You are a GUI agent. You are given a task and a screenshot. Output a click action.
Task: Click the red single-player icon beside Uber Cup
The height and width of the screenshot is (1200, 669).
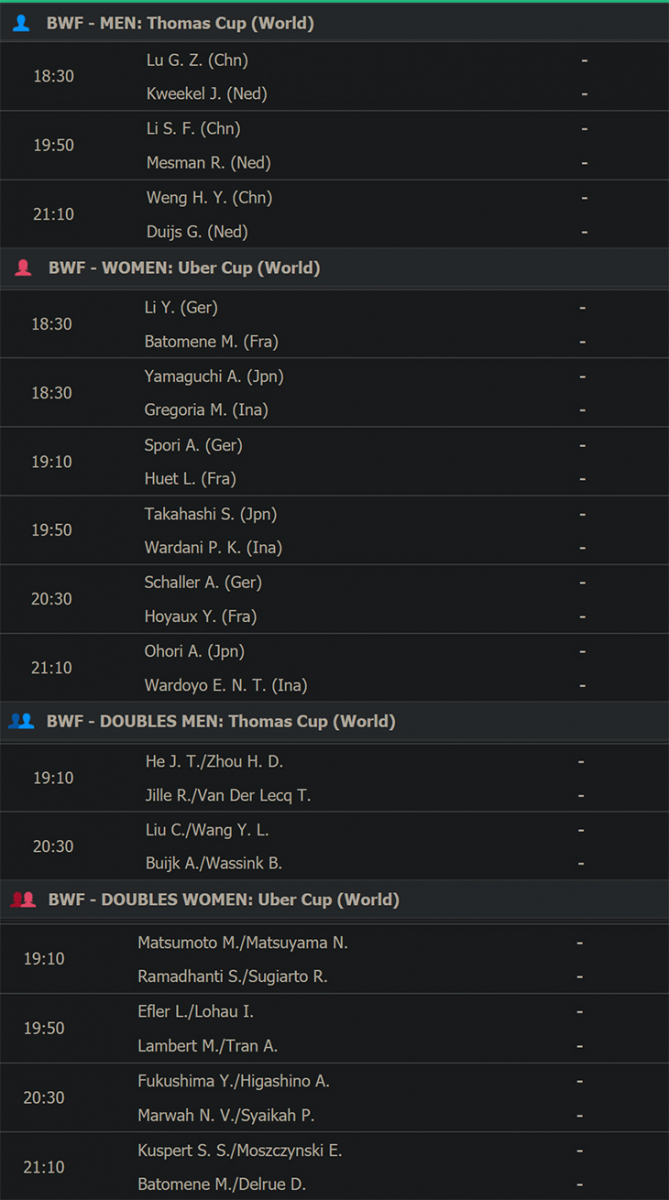[x=23, y=268]
